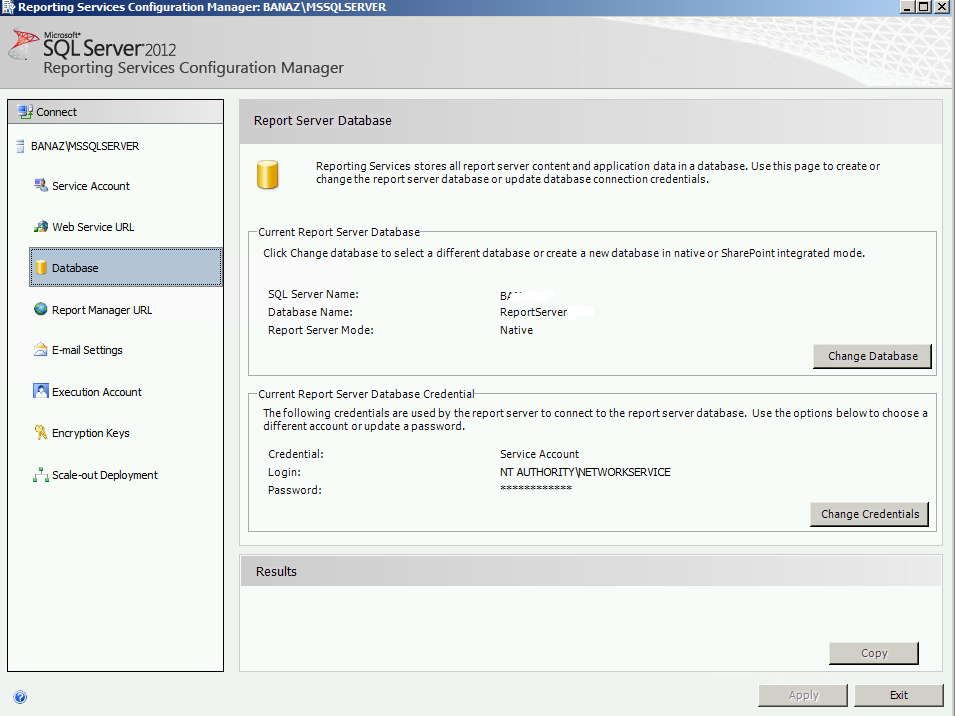This screenshot has width=955, height=716.
Task: Close the Configuration Manager window
Action: click(942, 7)
